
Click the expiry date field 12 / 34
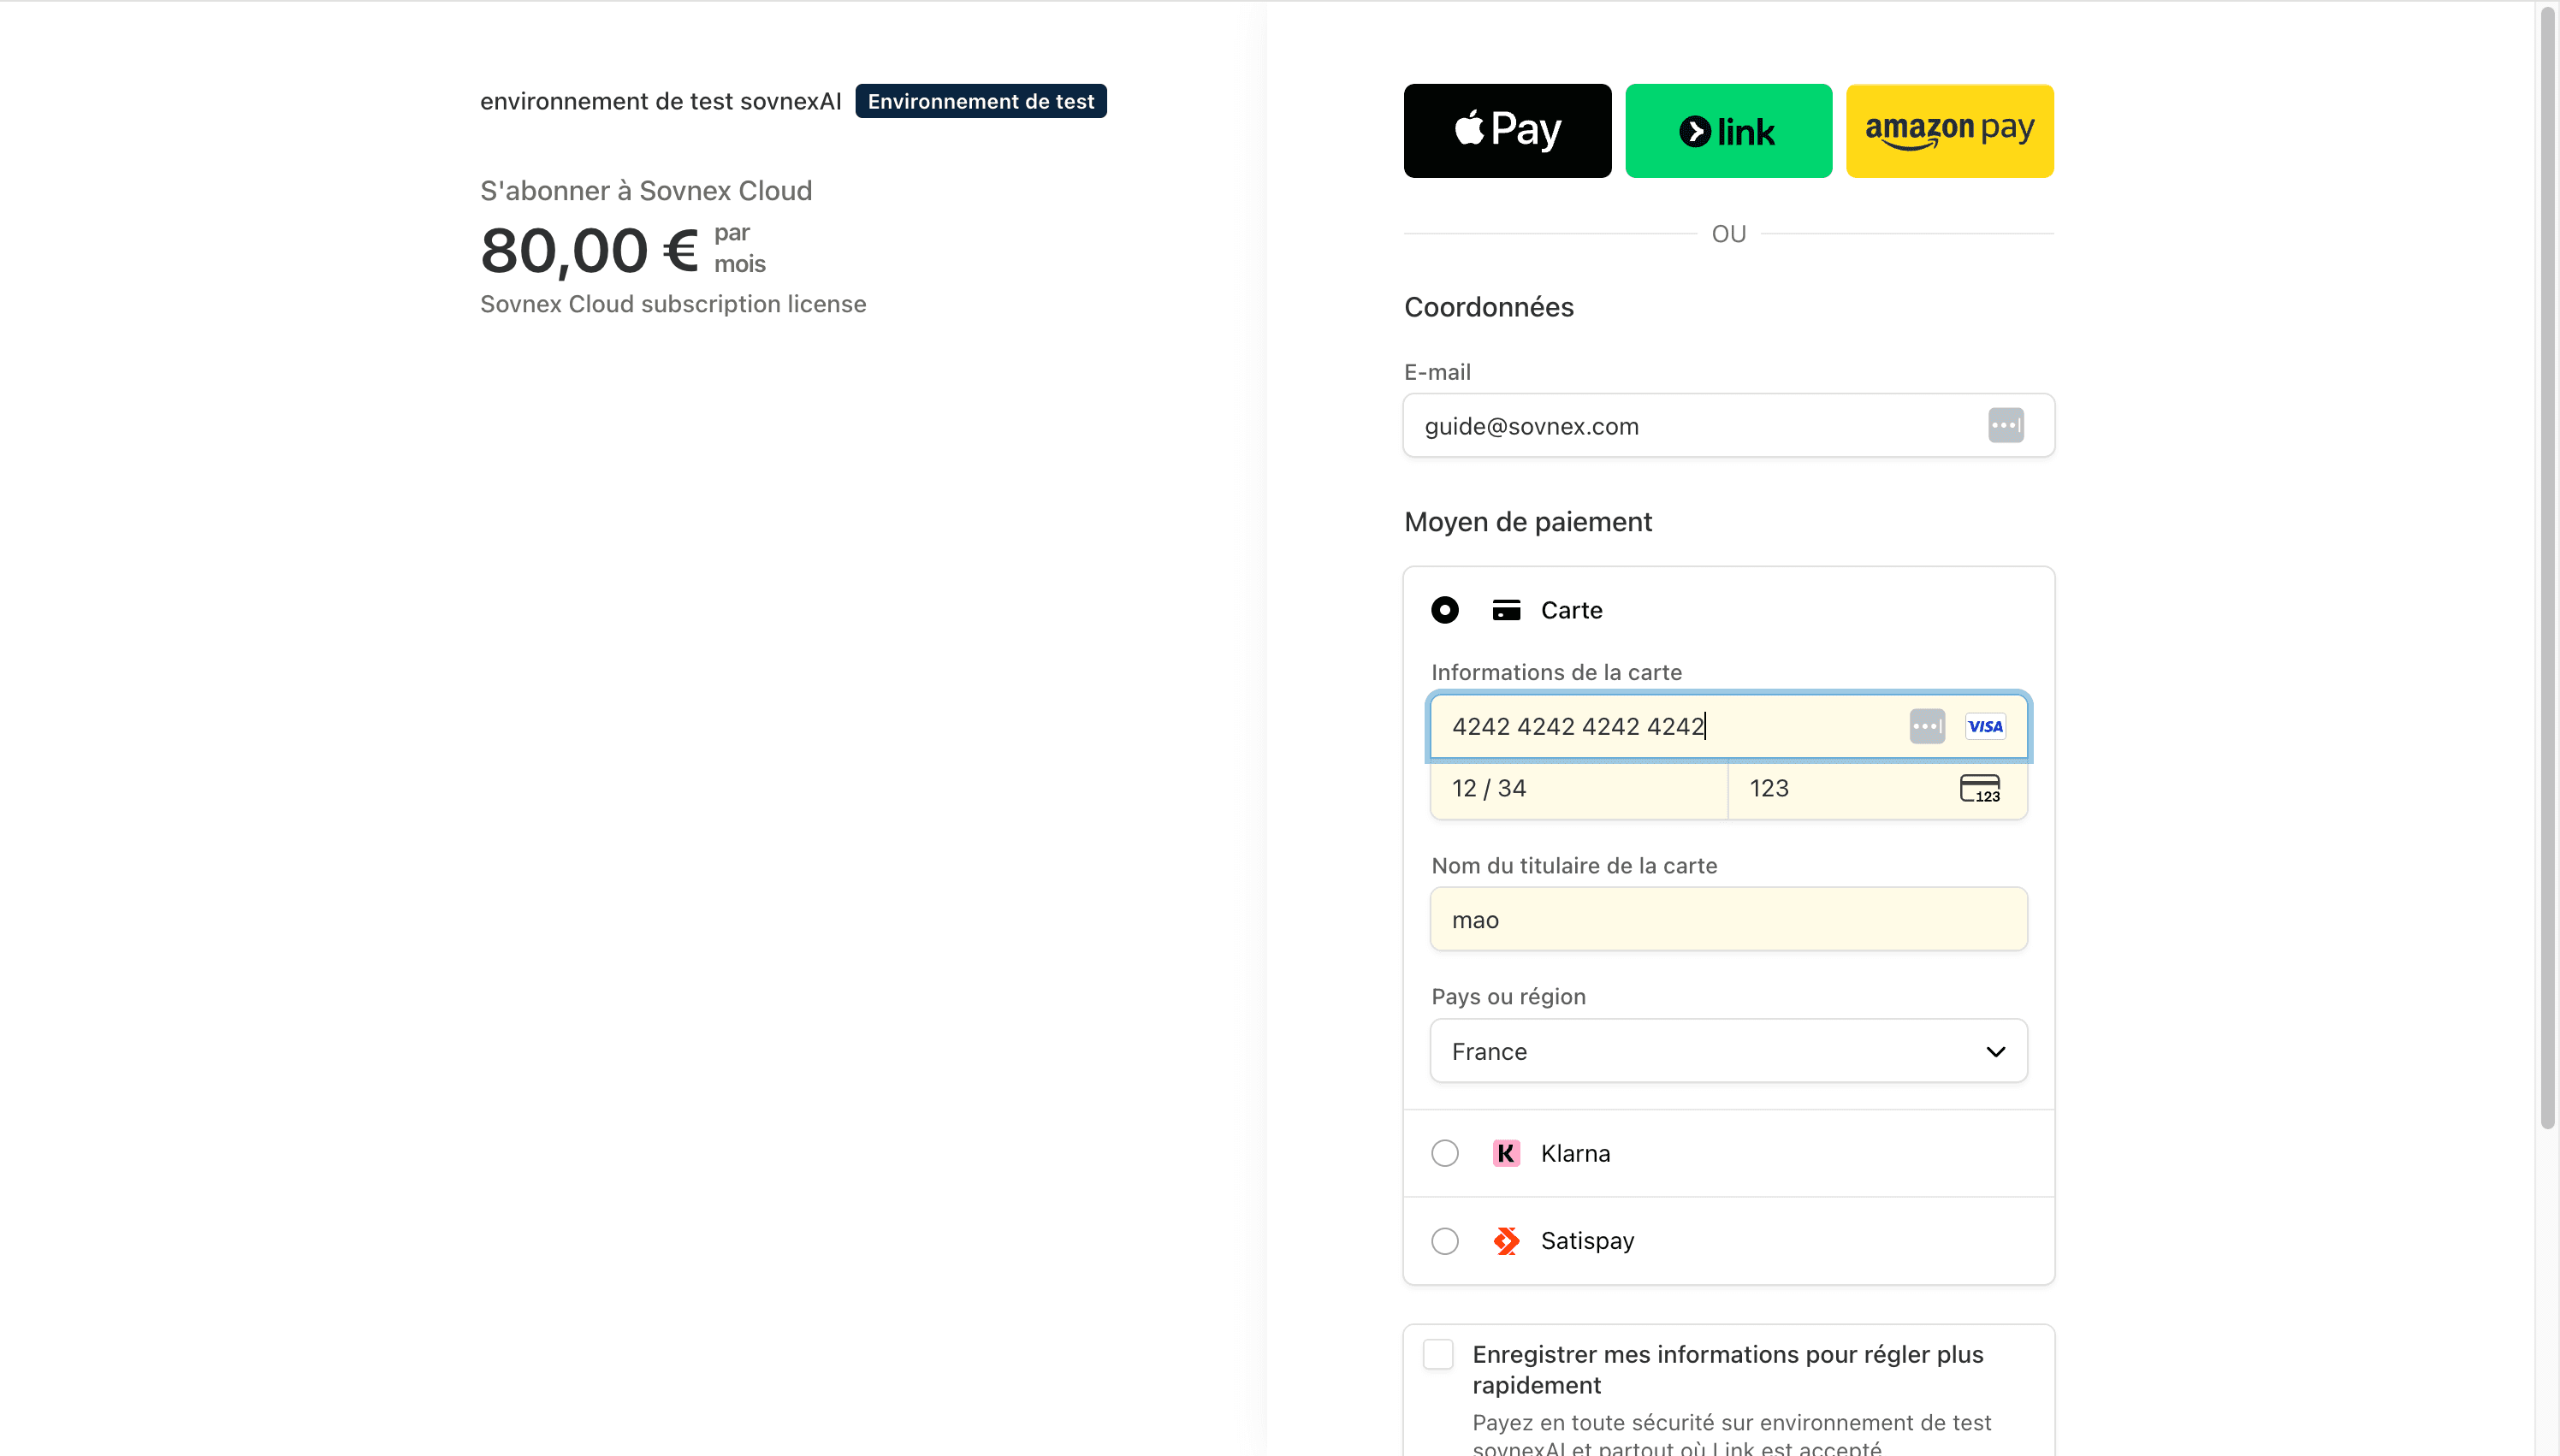(1578, 789)
